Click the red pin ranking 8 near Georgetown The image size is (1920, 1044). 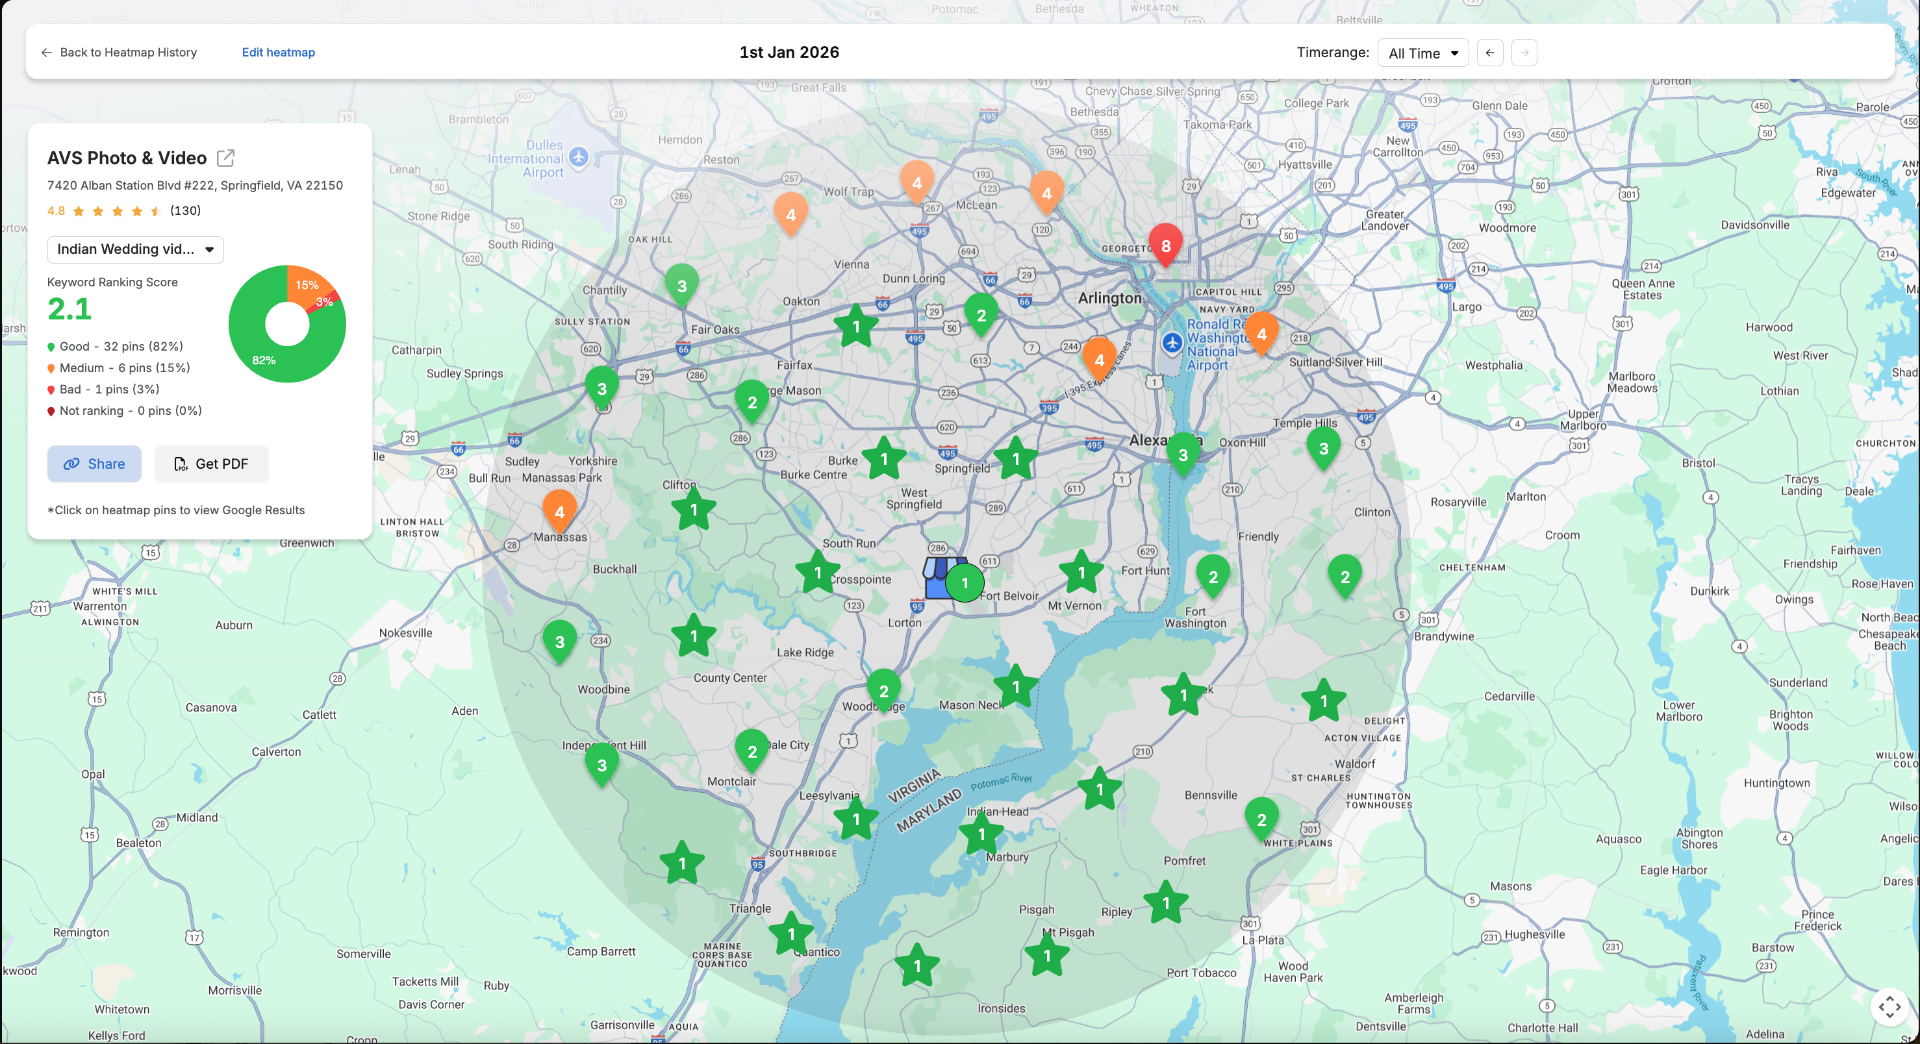tap(1165, 245)
